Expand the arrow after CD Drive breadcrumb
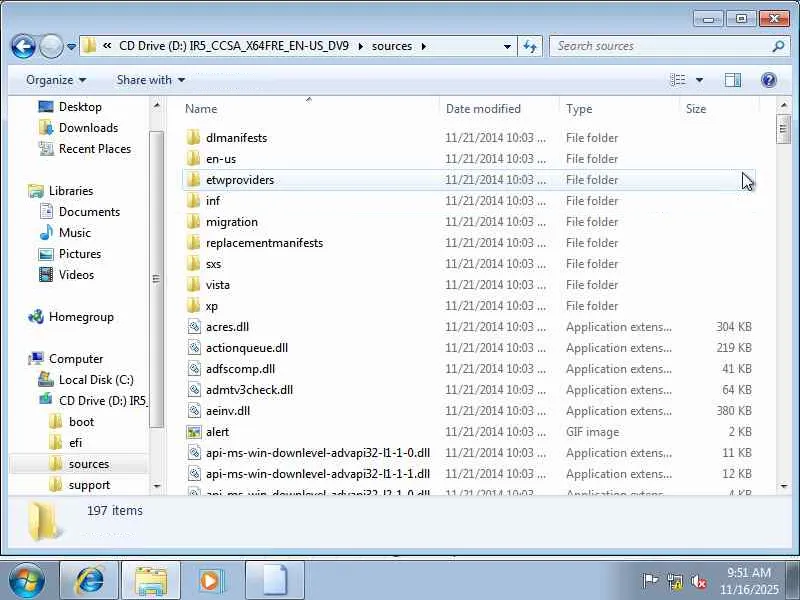The image size is (800, 600). pyautogui.click(x=361, y=46)
